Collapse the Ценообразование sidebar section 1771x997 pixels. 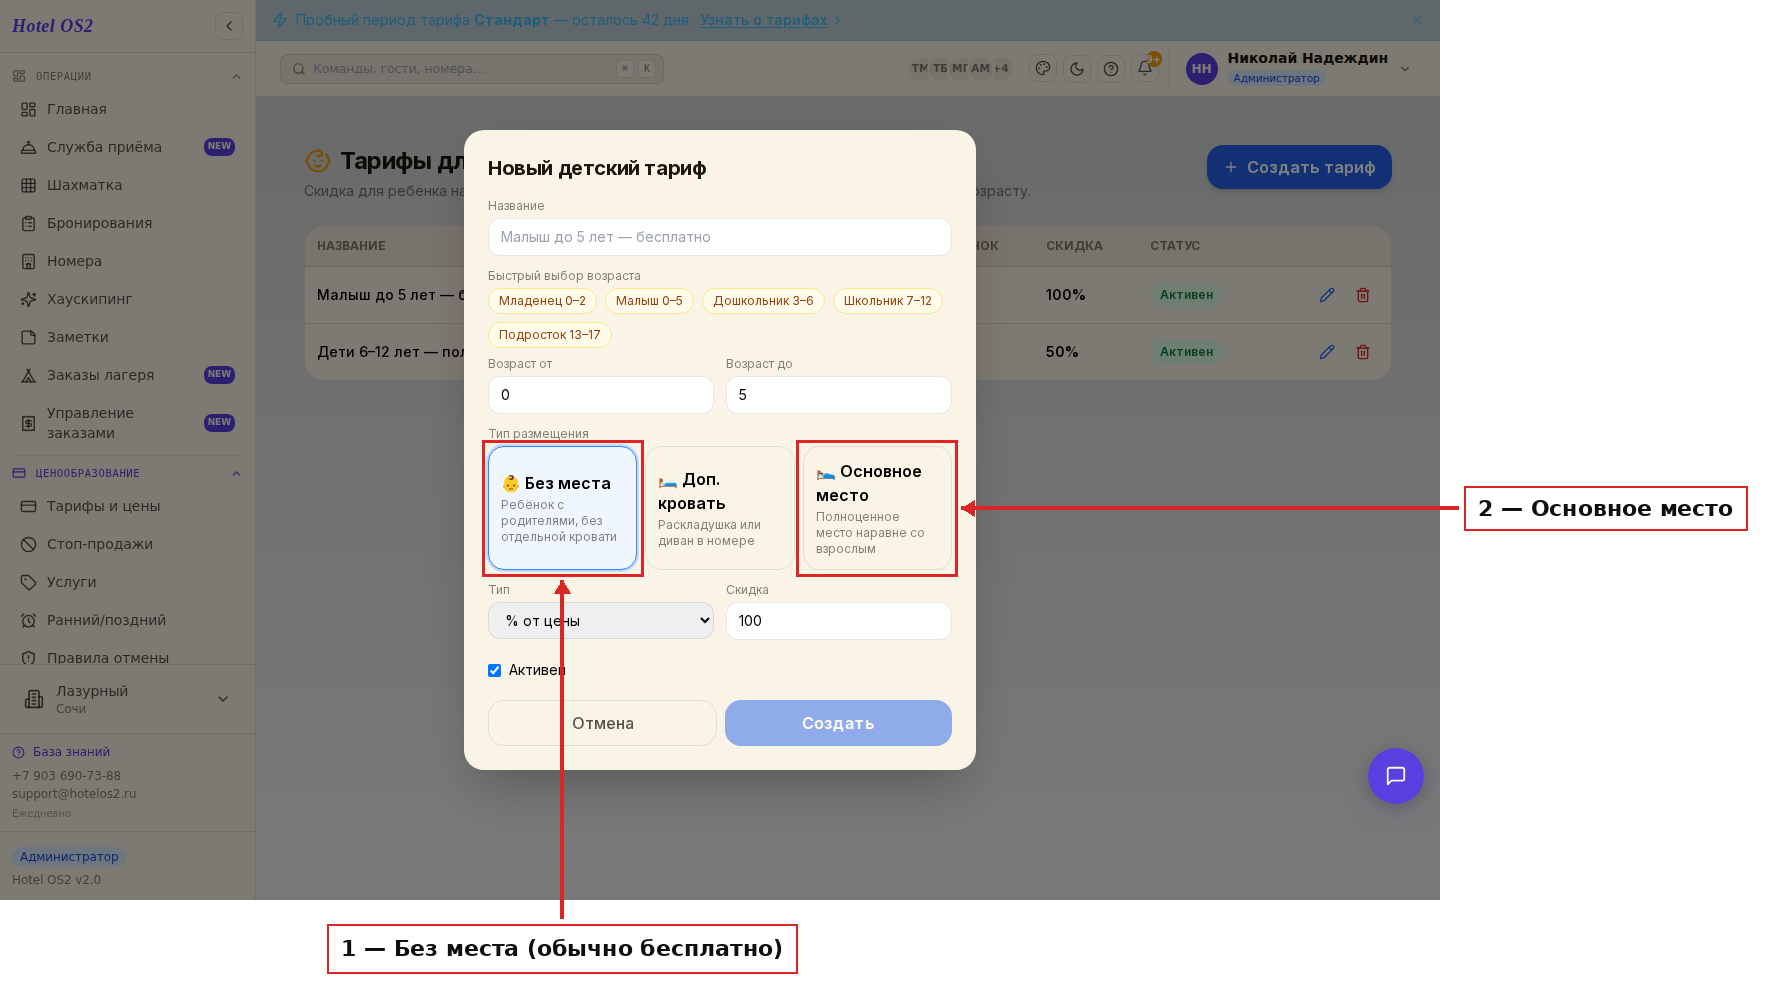tap(236, 474)
